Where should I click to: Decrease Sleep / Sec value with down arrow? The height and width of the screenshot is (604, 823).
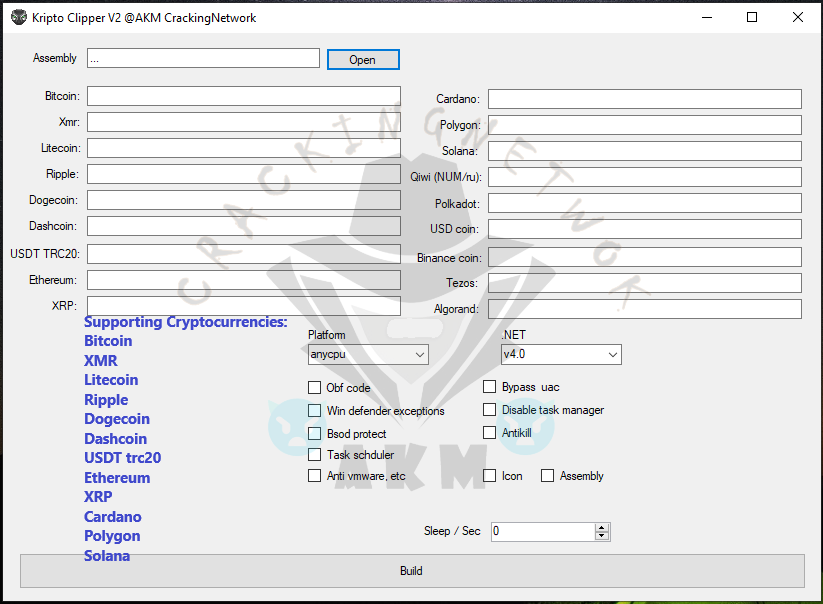pyautogui.click(x=601, y=536)
